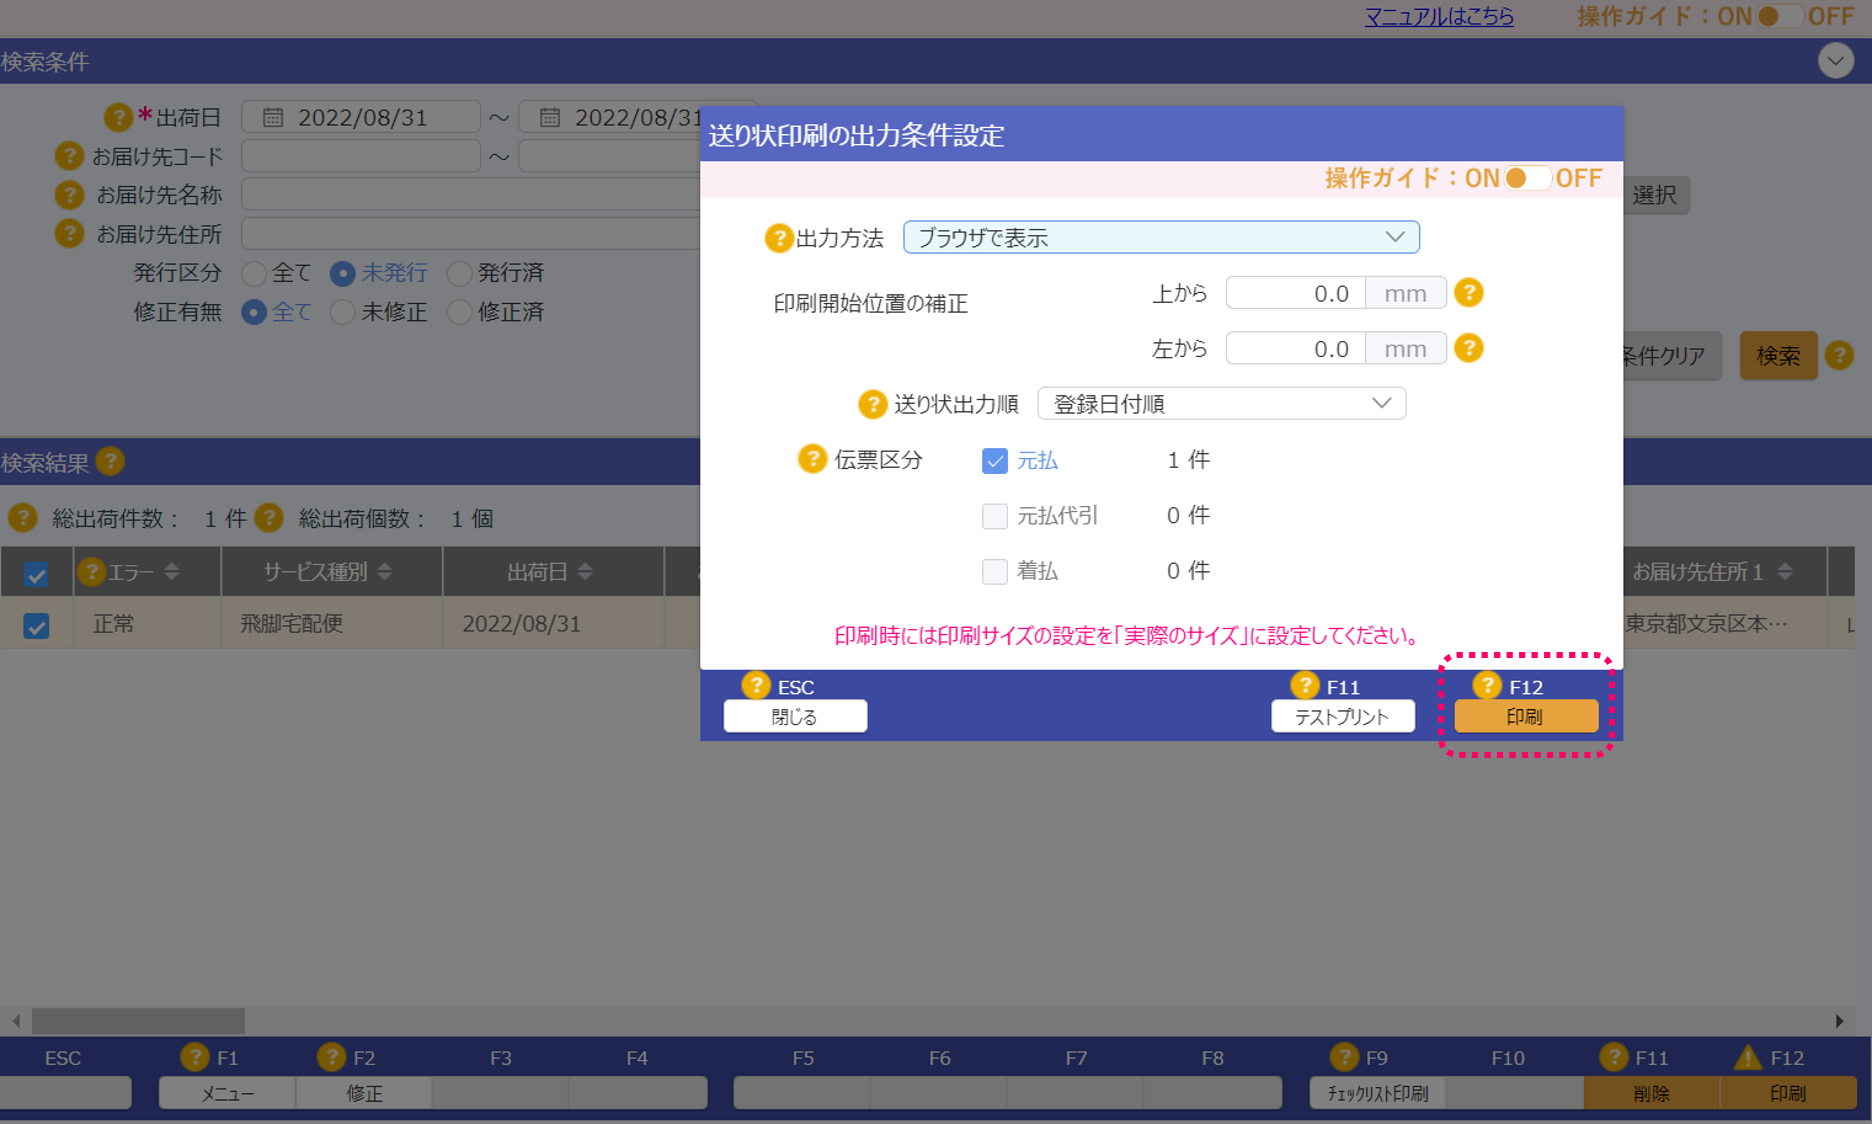Image resolution: width=1872 pixels, height=1124 pixels.
Task: Click the 印刷 button in dialog
Action: pos(1525,717)
